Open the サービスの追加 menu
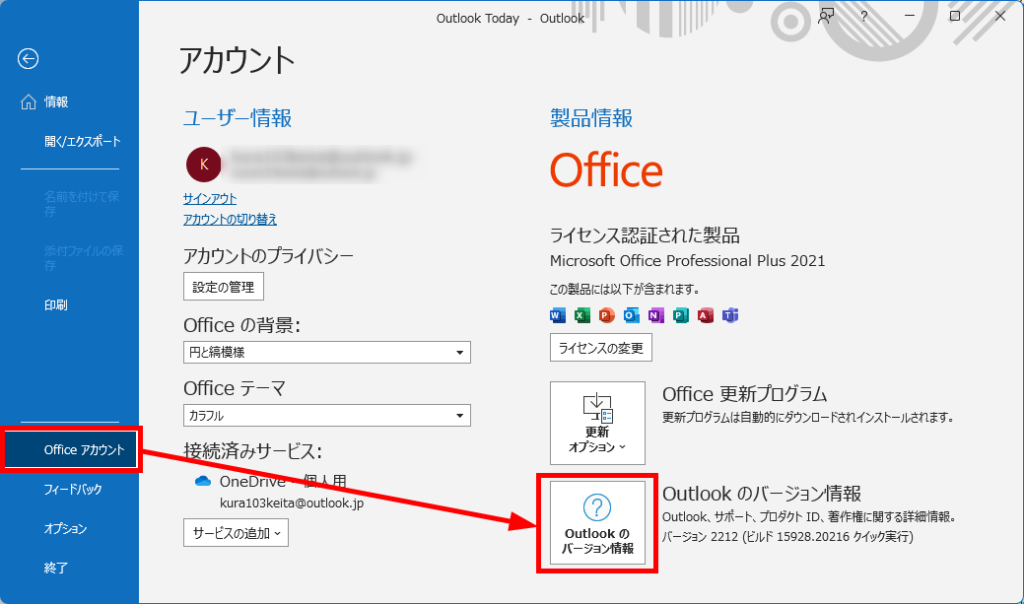Image resolution: width=1024 pixels, height=604 pixels. (235, 532)
